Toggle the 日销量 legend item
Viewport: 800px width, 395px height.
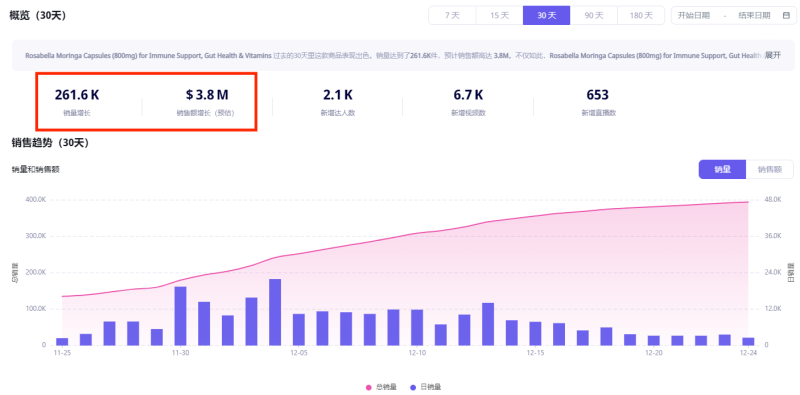tap(426, 387)
